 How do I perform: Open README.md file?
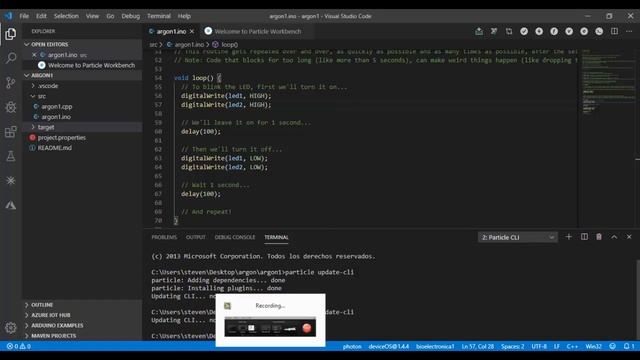(55, 148)
